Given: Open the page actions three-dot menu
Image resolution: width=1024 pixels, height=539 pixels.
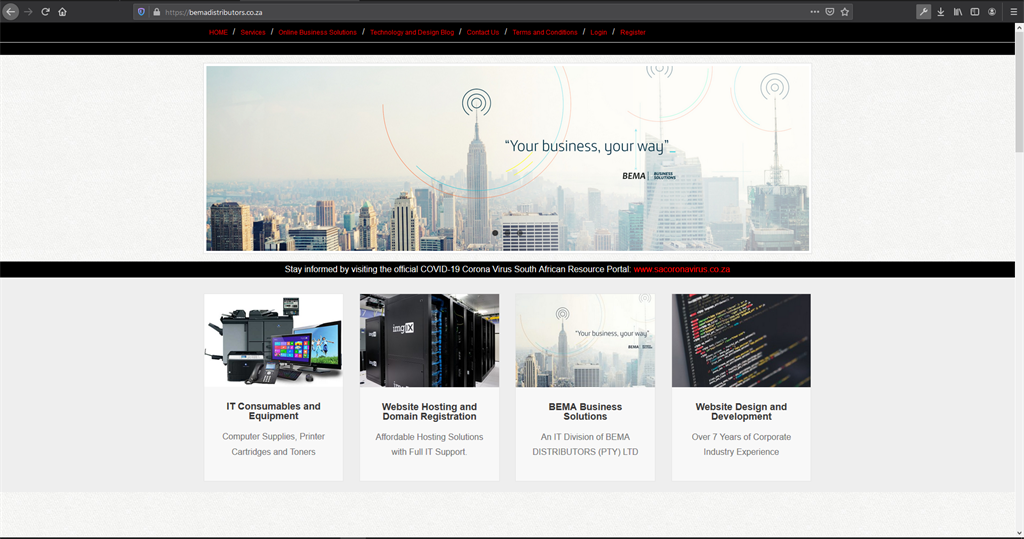Looking at the screenshot, I should click(814, 12).
